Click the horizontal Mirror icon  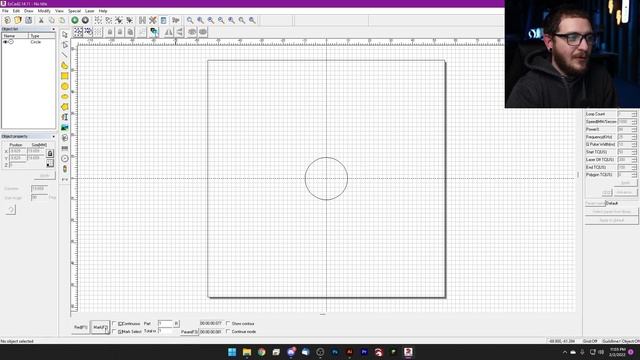click(169, 32)
